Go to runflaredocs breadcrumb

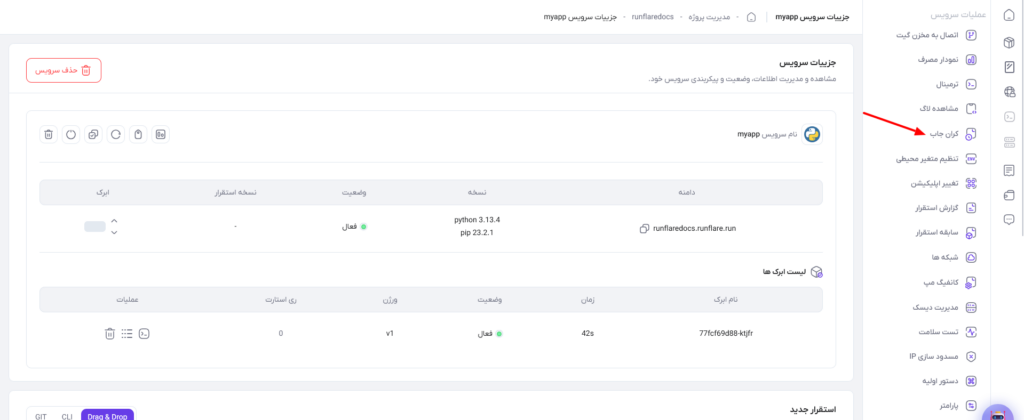tap(652, 17)
